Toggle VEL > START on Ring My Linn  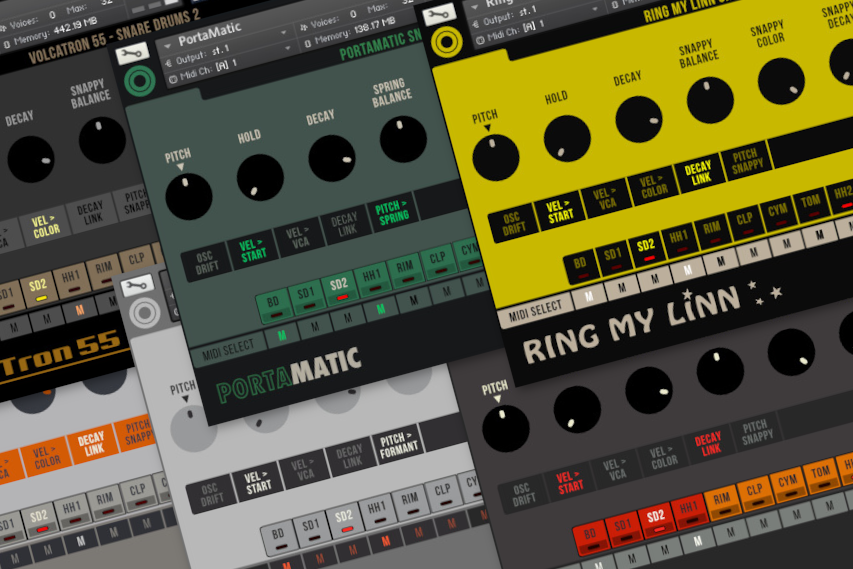coord(560,211)
